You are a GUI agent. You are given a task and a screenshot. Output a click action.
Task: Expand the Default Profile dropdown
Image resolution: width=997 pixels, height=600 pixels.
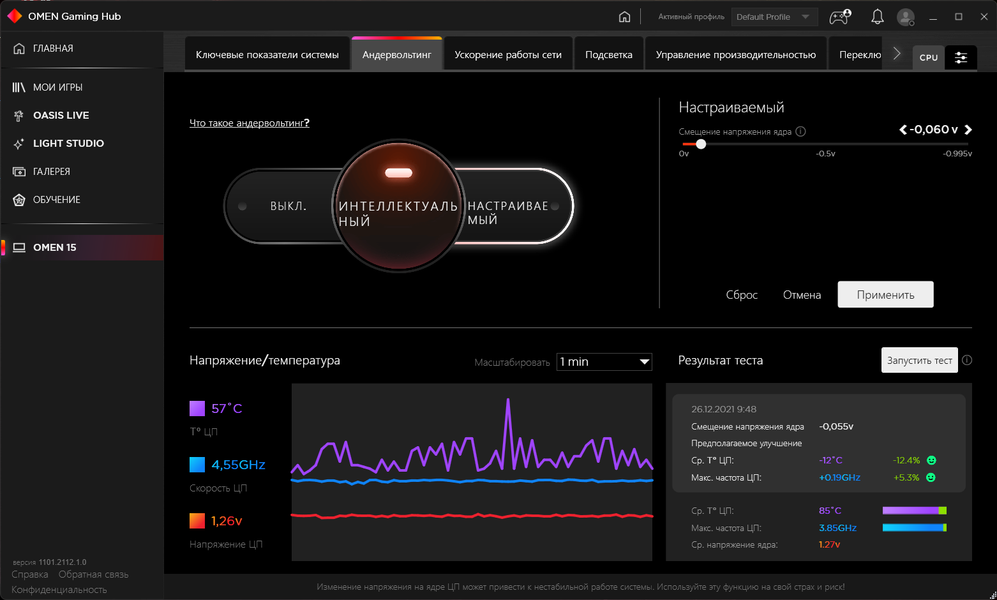773,17
